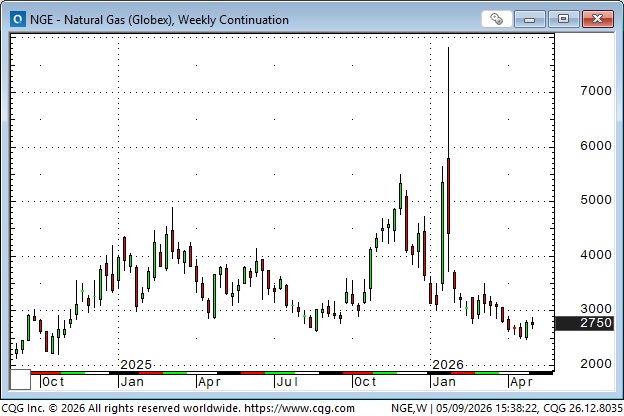Minimize the NGE chart window
The width and height of the screenshot is (624, 416).
[529, 19]
